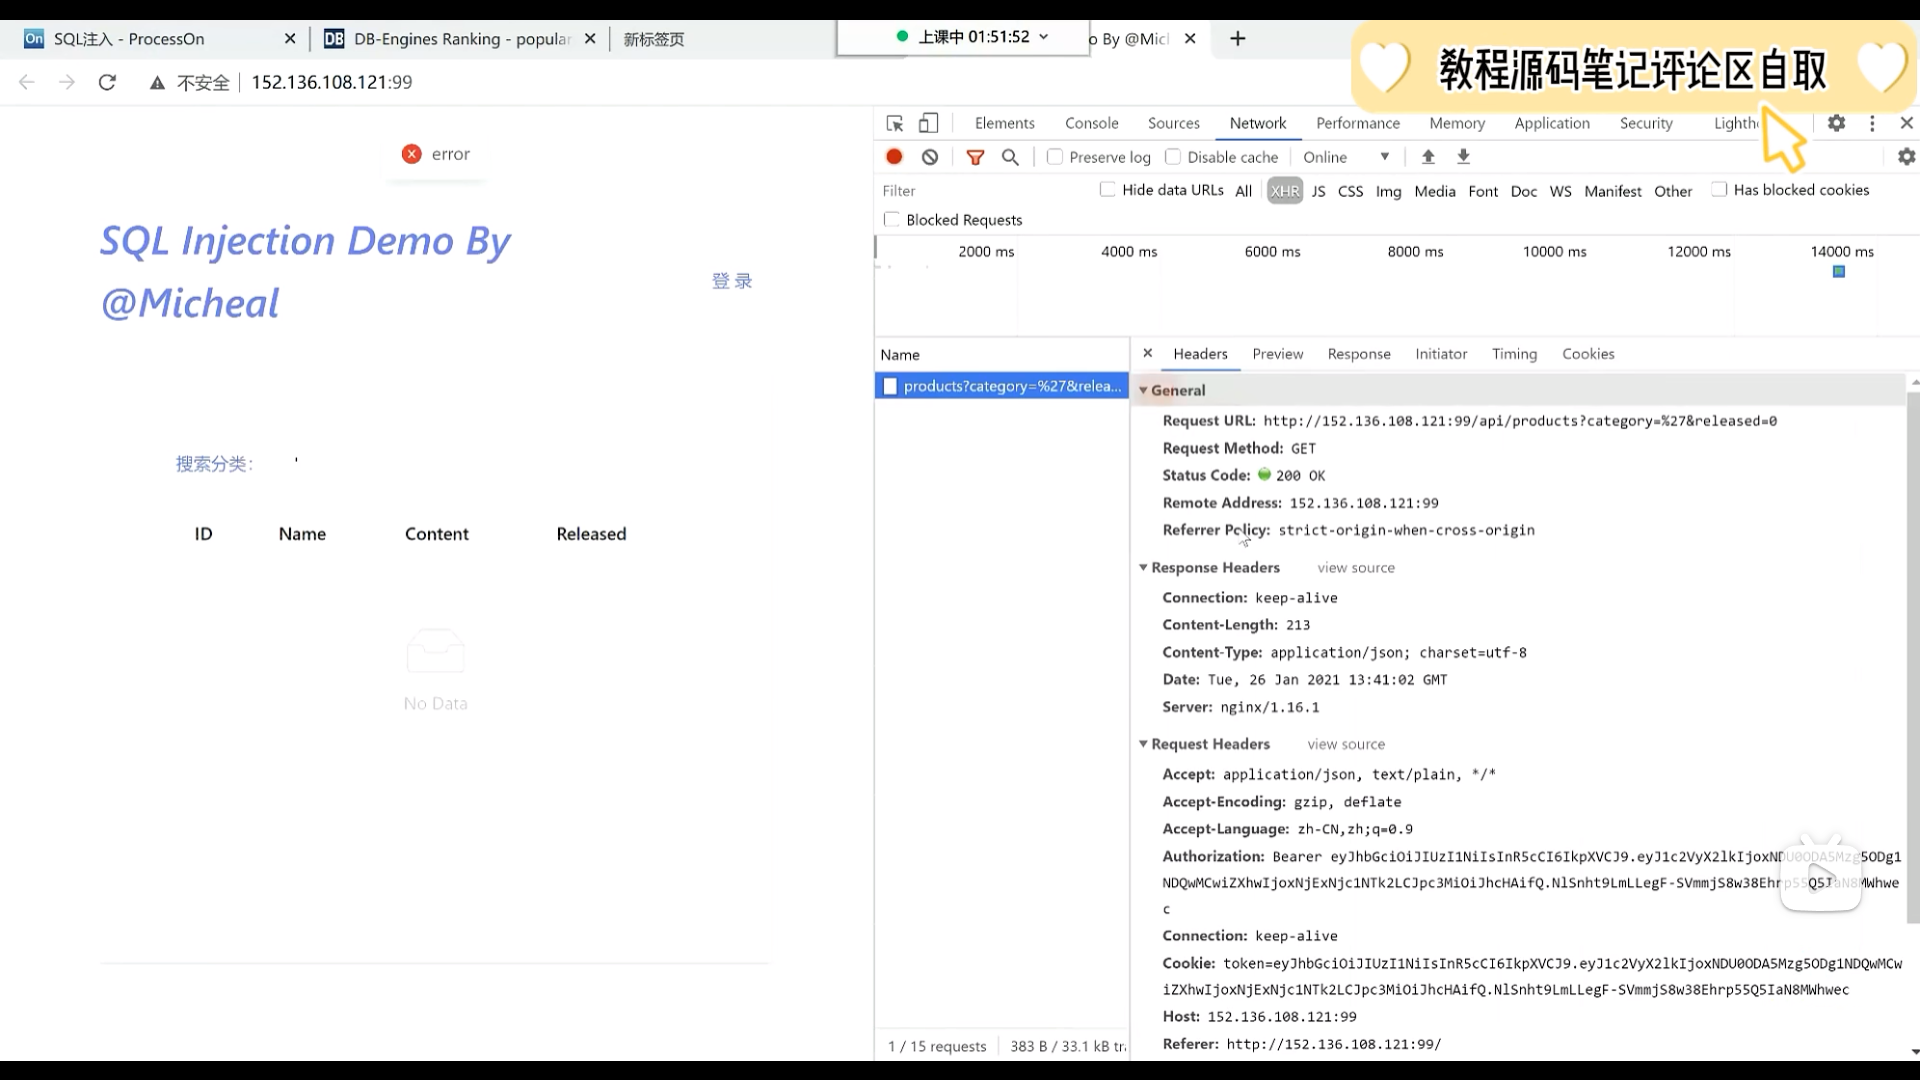Click the 登录 login link
The width and height of the screenshot is (1920, 1080).
(732, 281)
